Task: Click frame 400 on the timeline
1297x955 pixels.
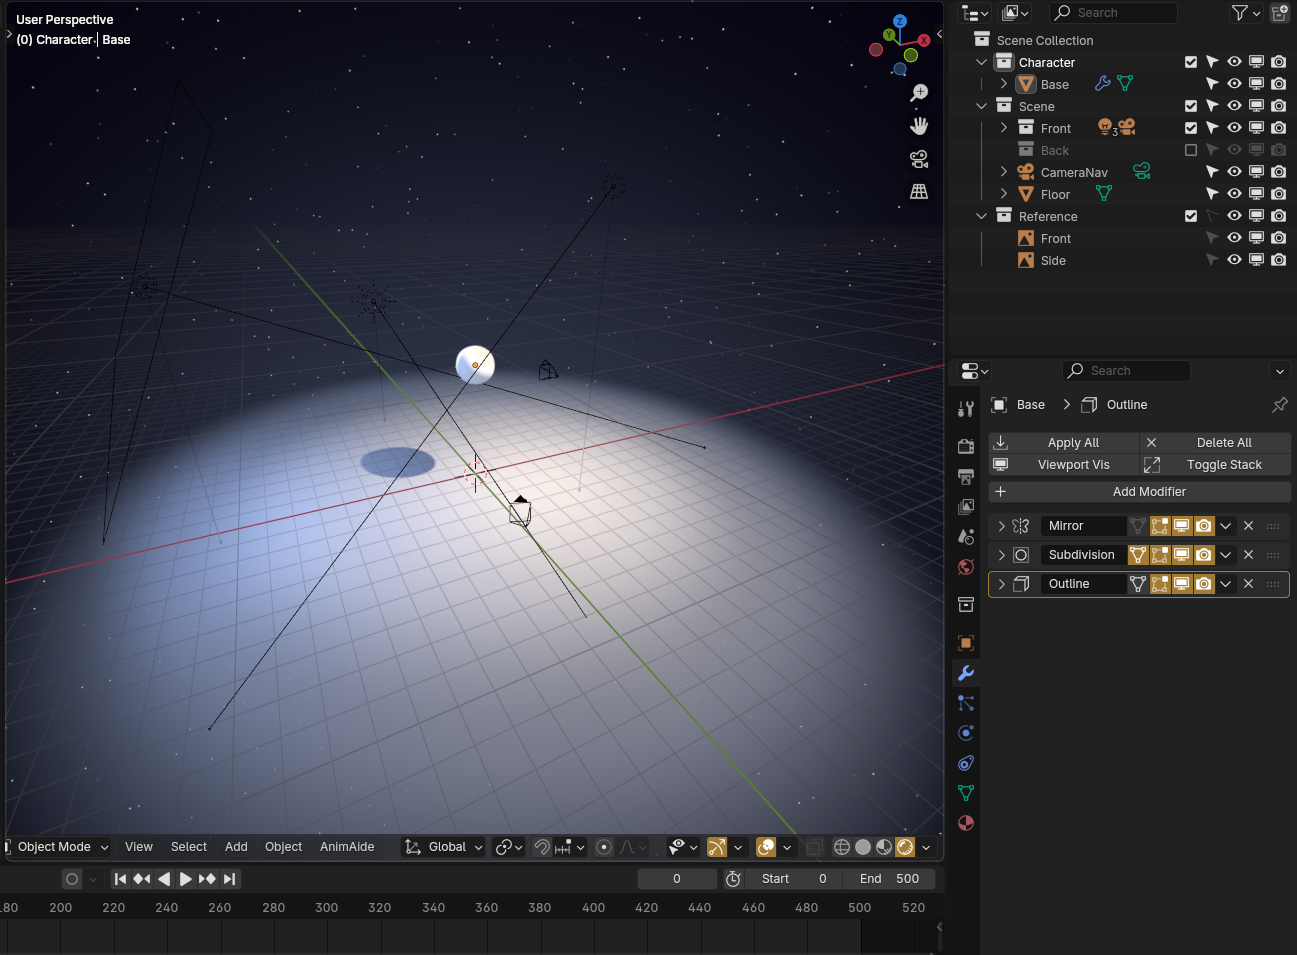Action: click(593, 908)
